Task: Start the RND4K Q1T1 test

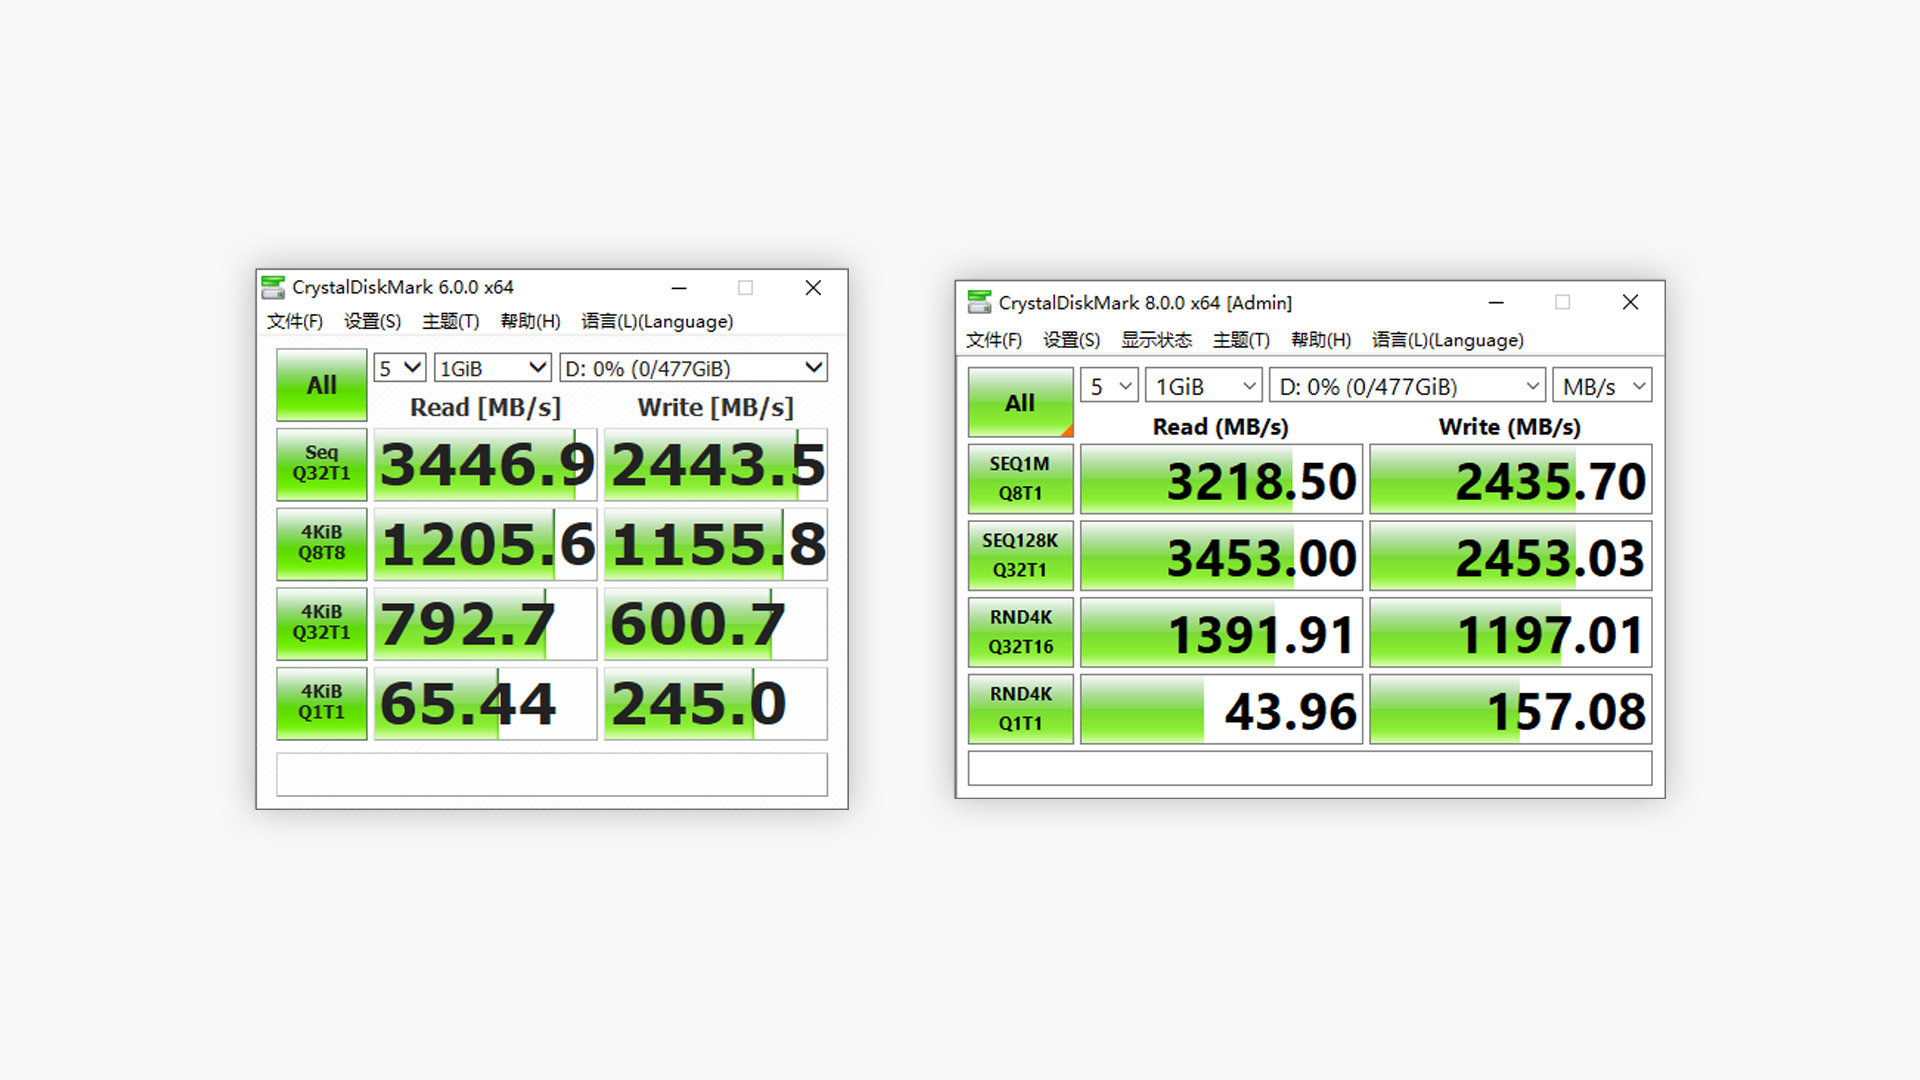Action: pos(1020,709)
